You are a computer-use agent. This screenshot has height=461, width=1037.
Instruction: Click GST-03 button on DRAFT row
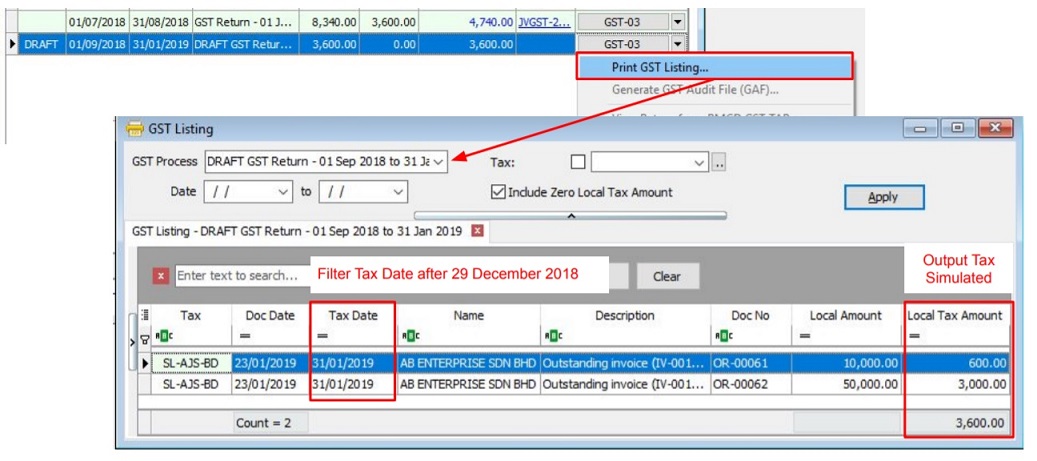(x=622, y=44)
